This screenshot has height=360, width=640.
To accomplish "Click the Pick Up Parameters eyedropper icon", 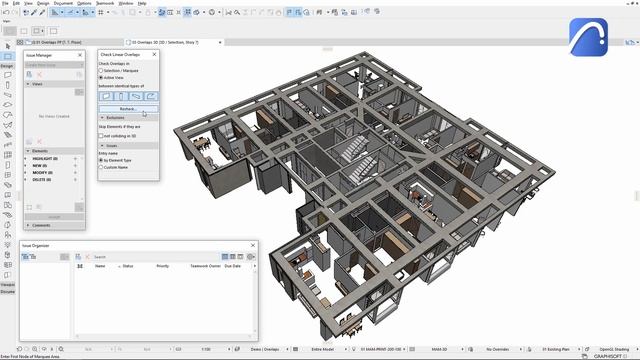I will (x=34, y=12).
